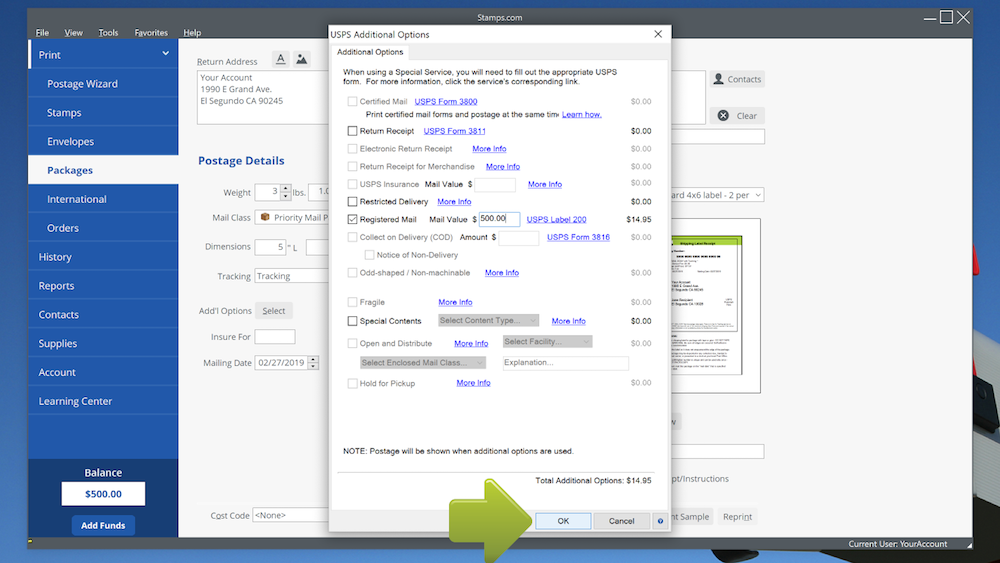Uncheck the Registered Mail checkbox
The image size is (1000, 563).
click(352, 219)
